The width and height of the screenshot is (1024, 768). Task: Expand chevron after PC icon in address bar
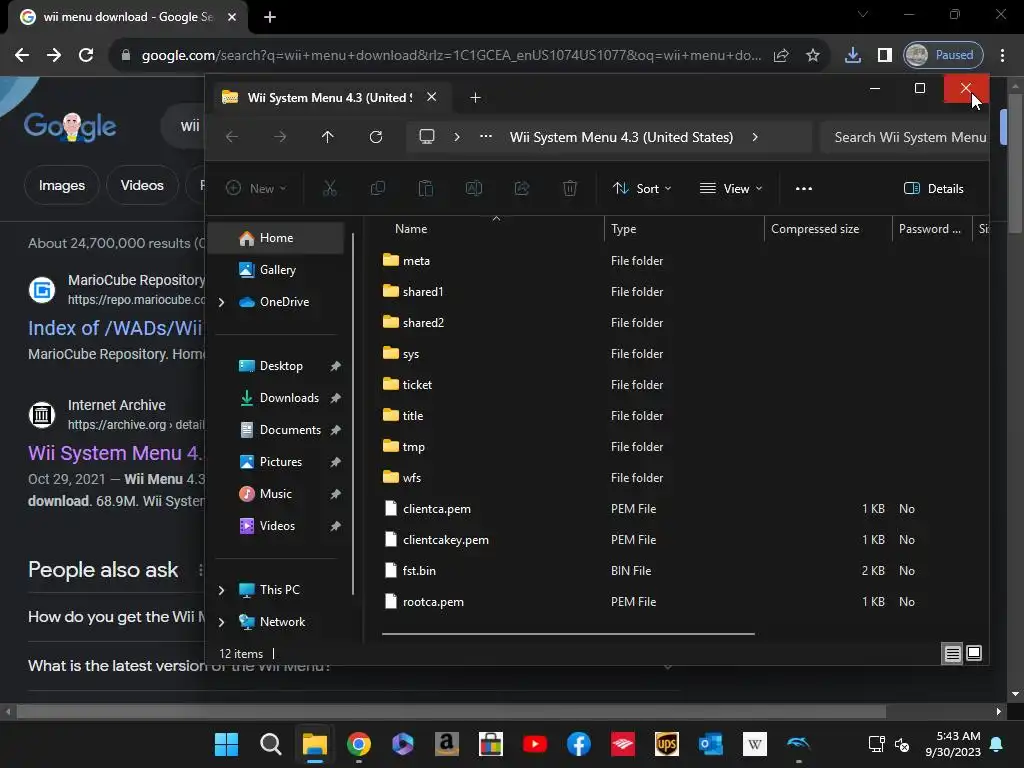point(456,137)
